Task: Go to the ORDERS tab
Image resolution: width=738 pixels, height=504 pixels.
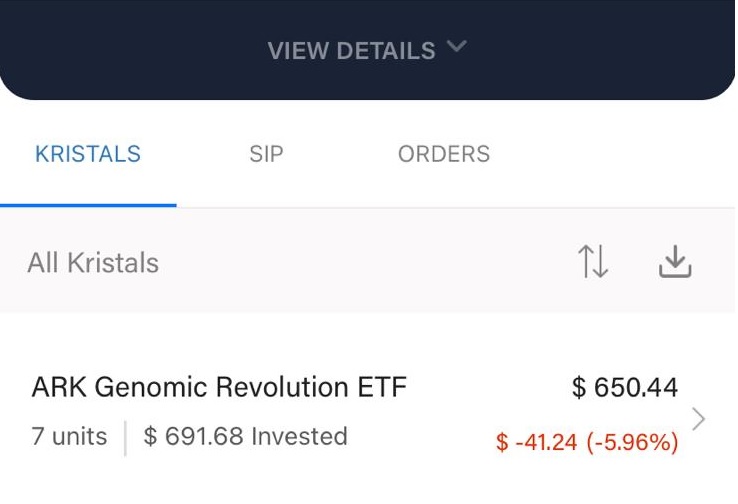Action: point(444,154)
